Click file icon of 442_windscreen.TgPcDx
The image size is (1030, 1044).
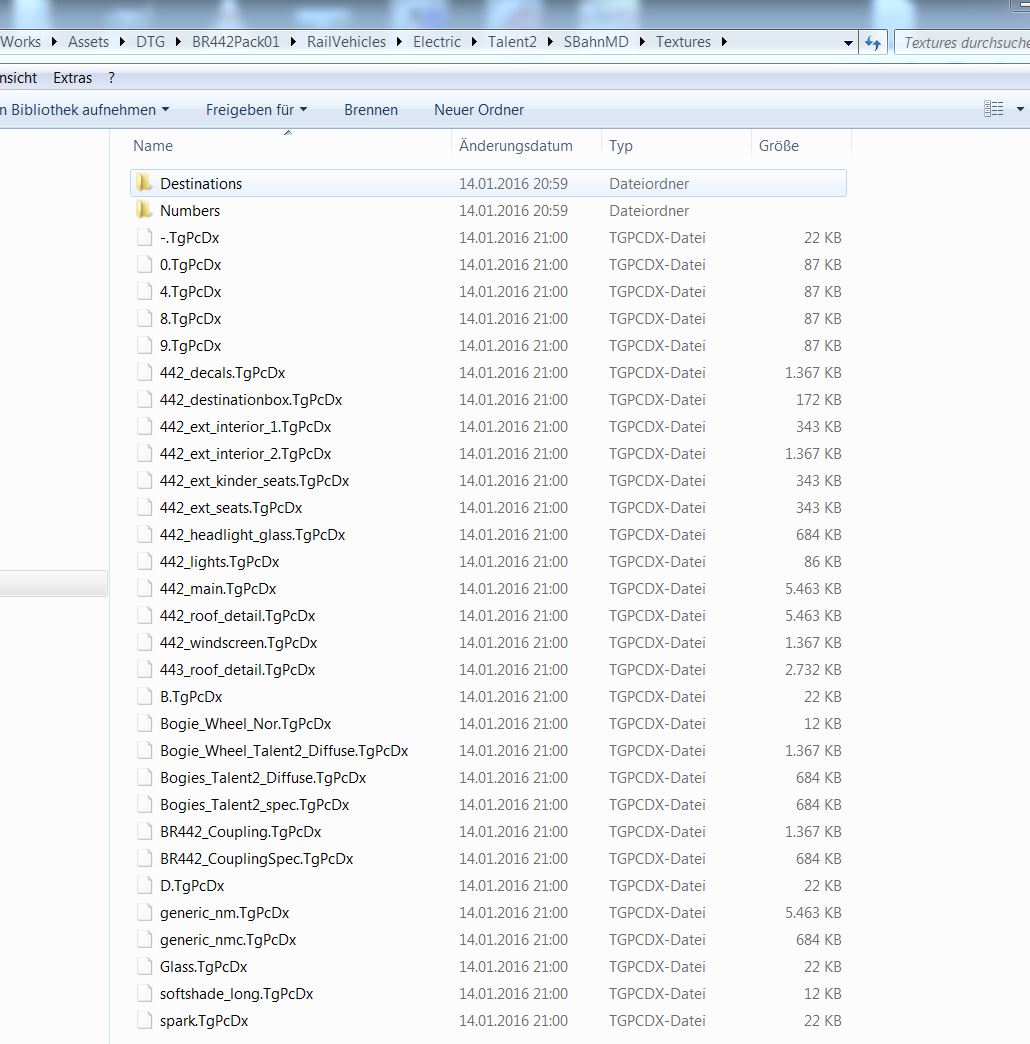[144, 642]
